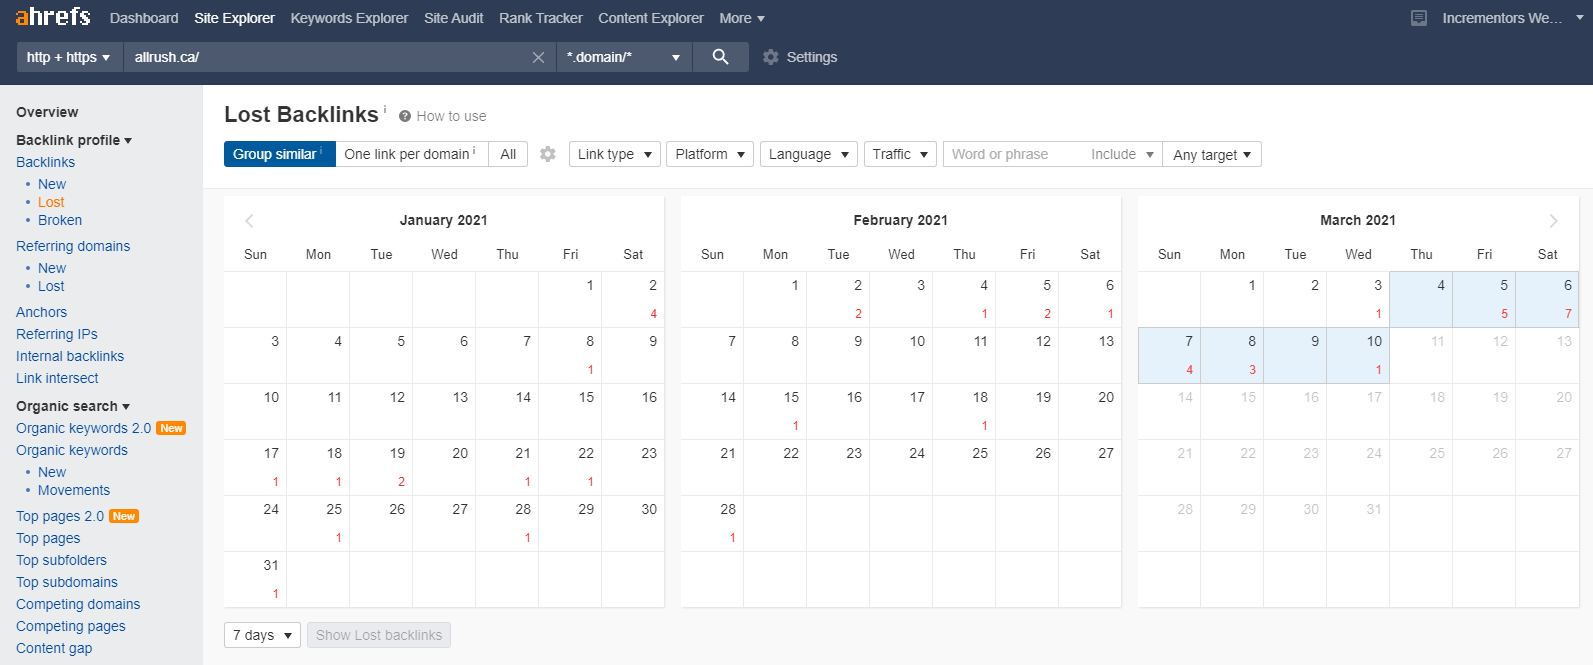
Task: Open the Language dropdown
Action: [809, 154]
